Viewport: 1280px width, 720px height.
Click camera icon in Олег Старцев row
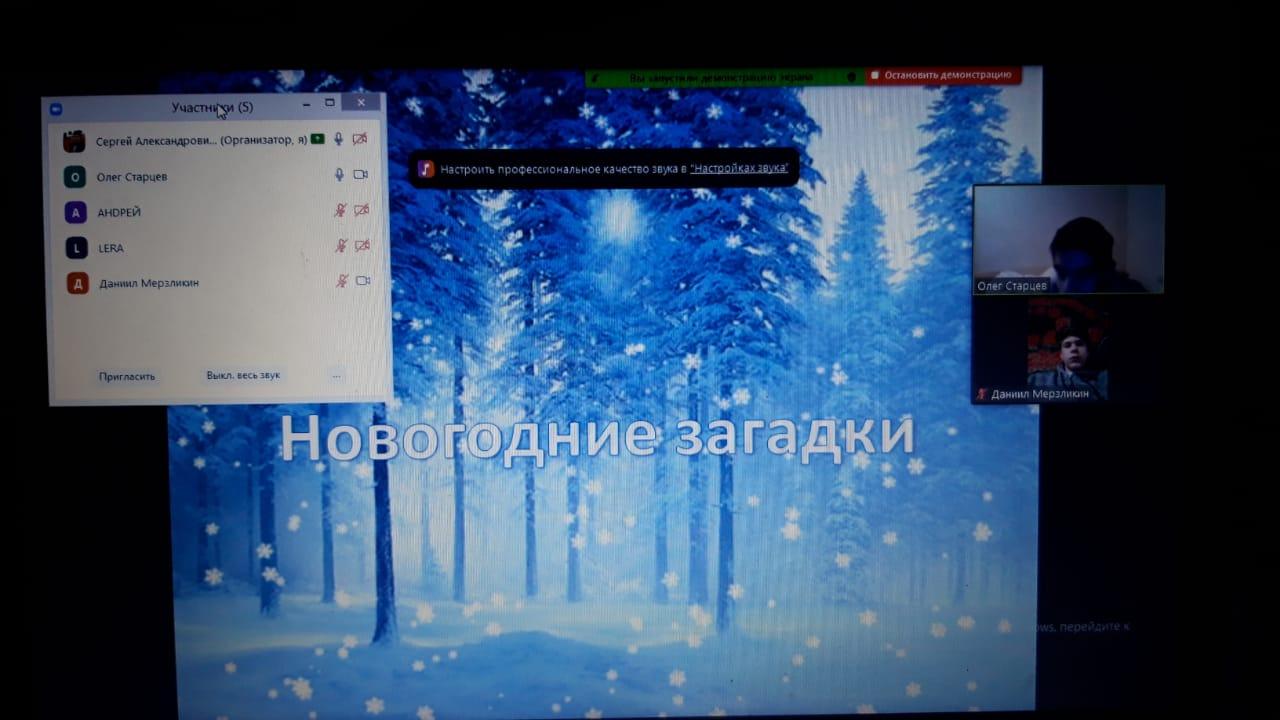click(361, 175)
